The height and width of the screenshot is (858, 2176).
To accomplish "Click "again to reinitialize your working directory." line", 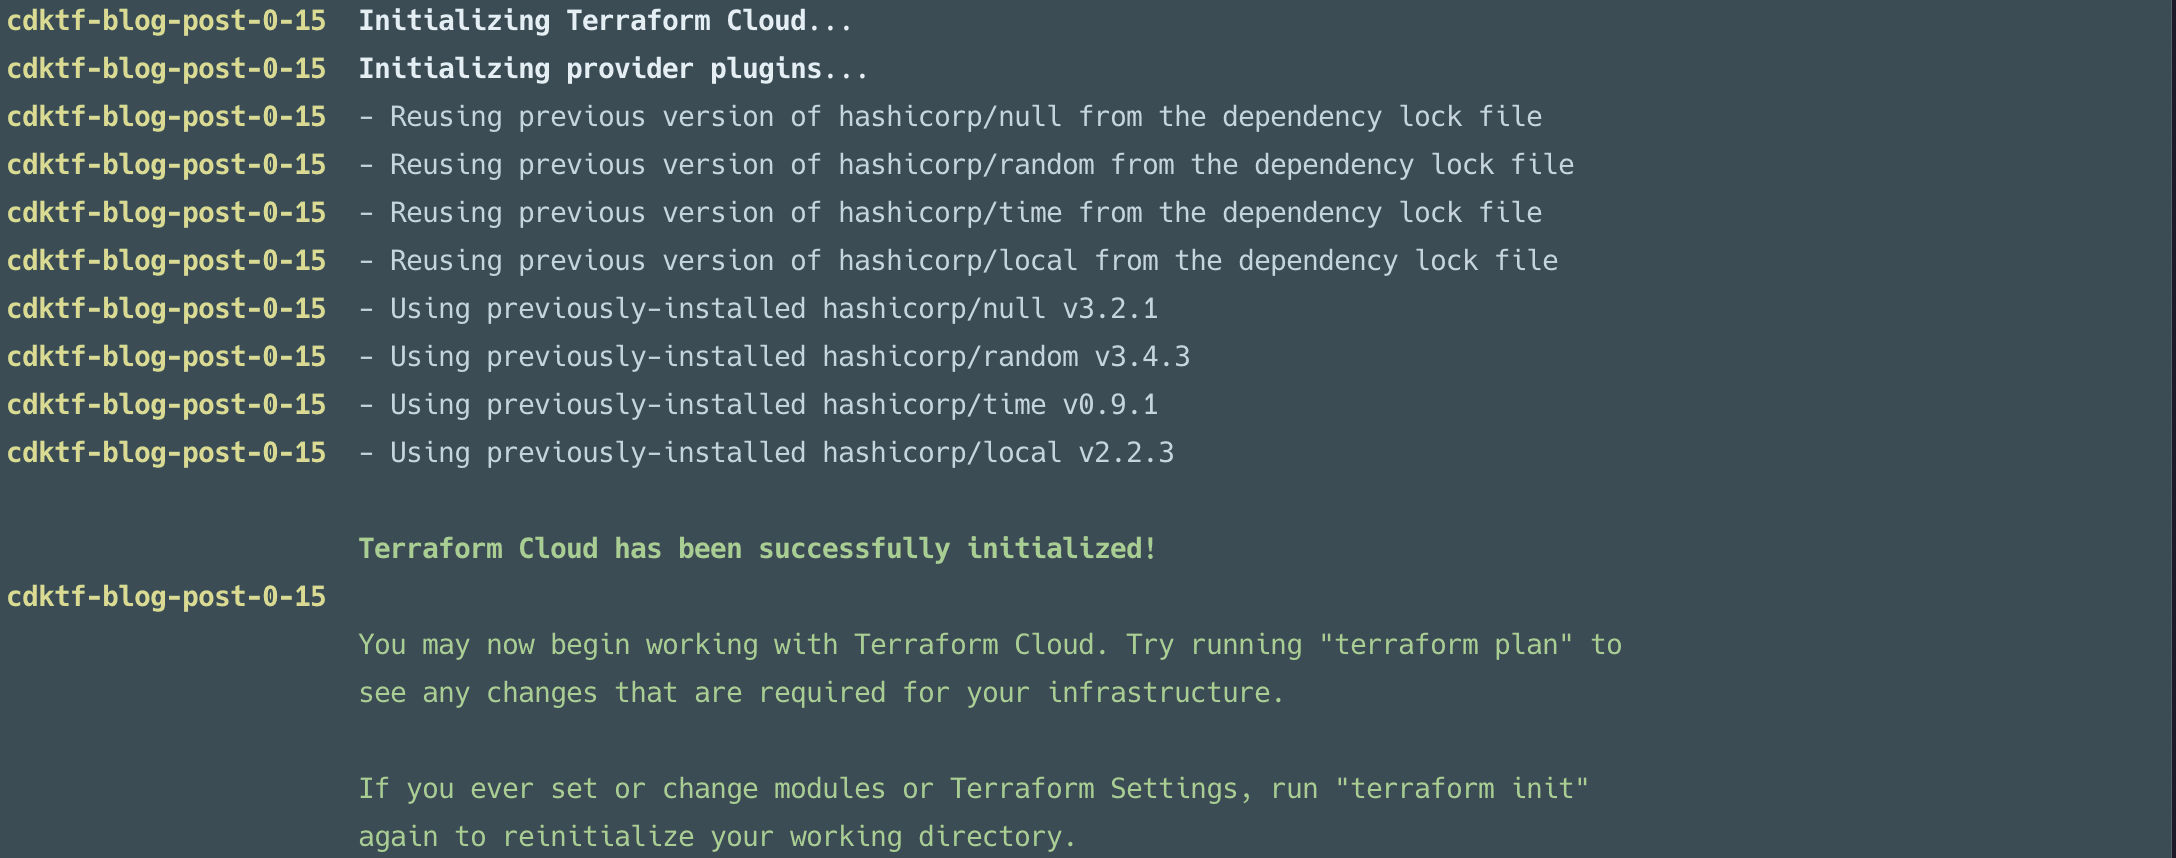I will coord(717,837).
